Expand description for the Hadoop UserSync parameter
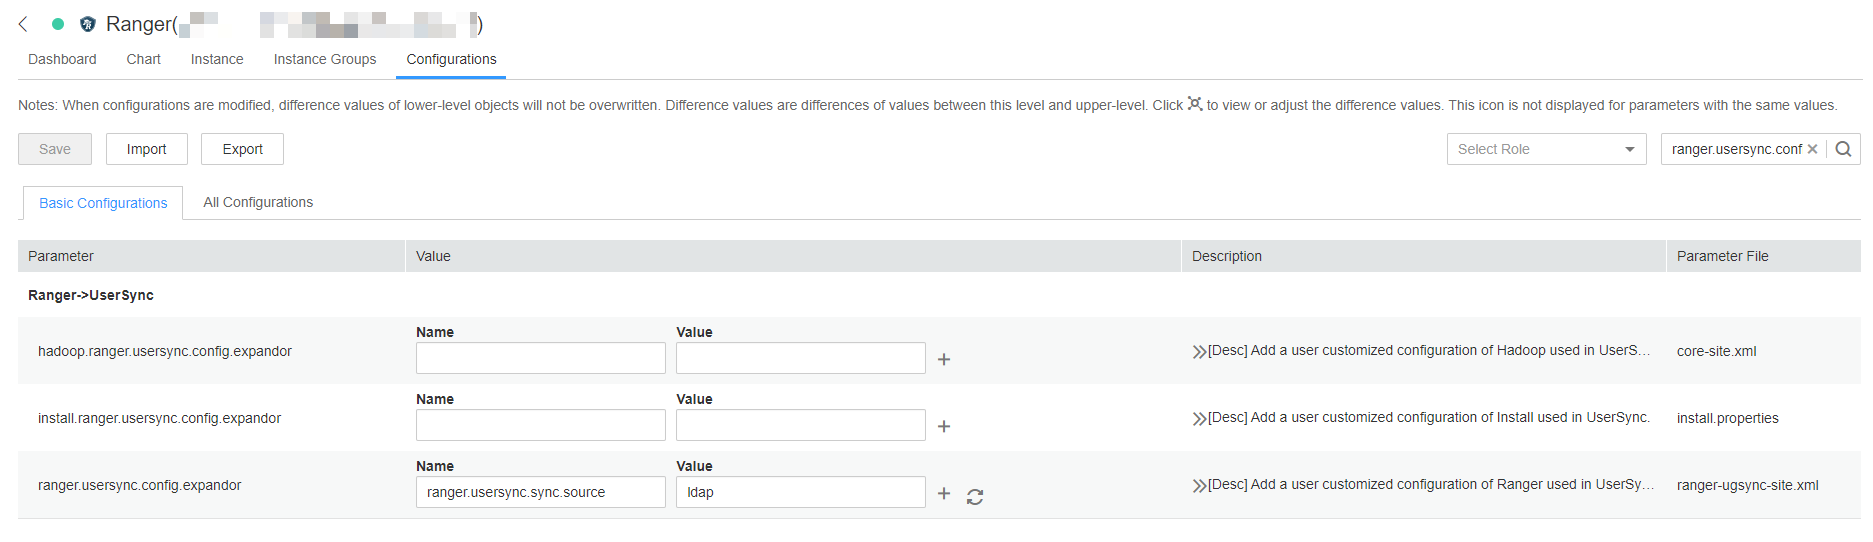 (1199, 352)
